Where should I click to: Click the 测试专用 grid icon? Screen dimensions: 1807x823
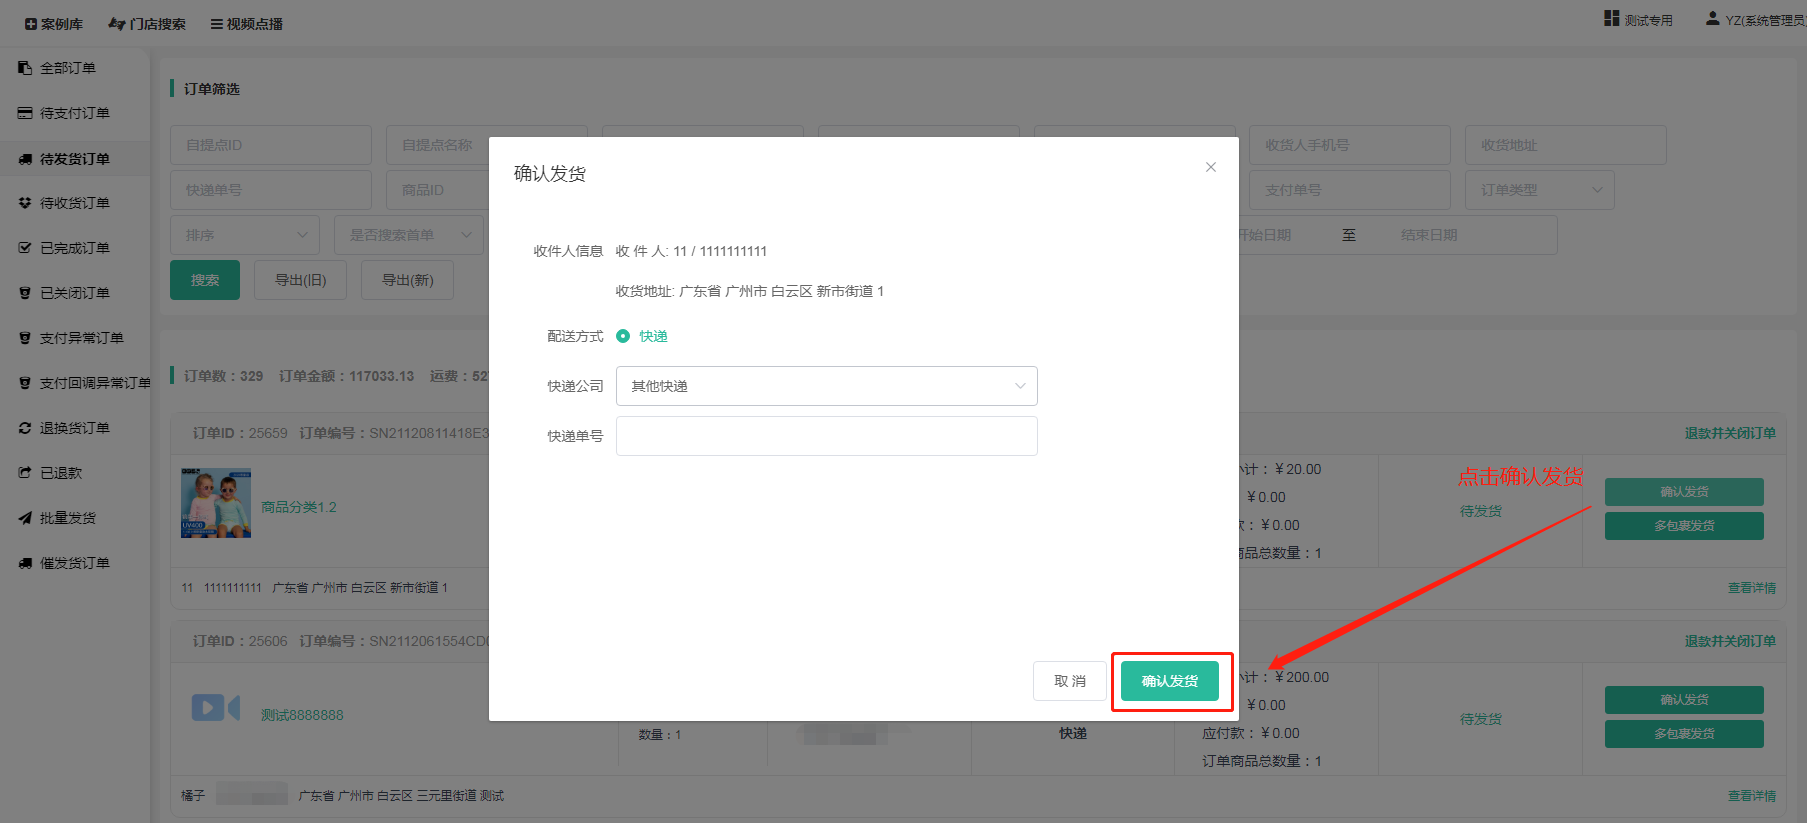click(x=1611, y=19)
